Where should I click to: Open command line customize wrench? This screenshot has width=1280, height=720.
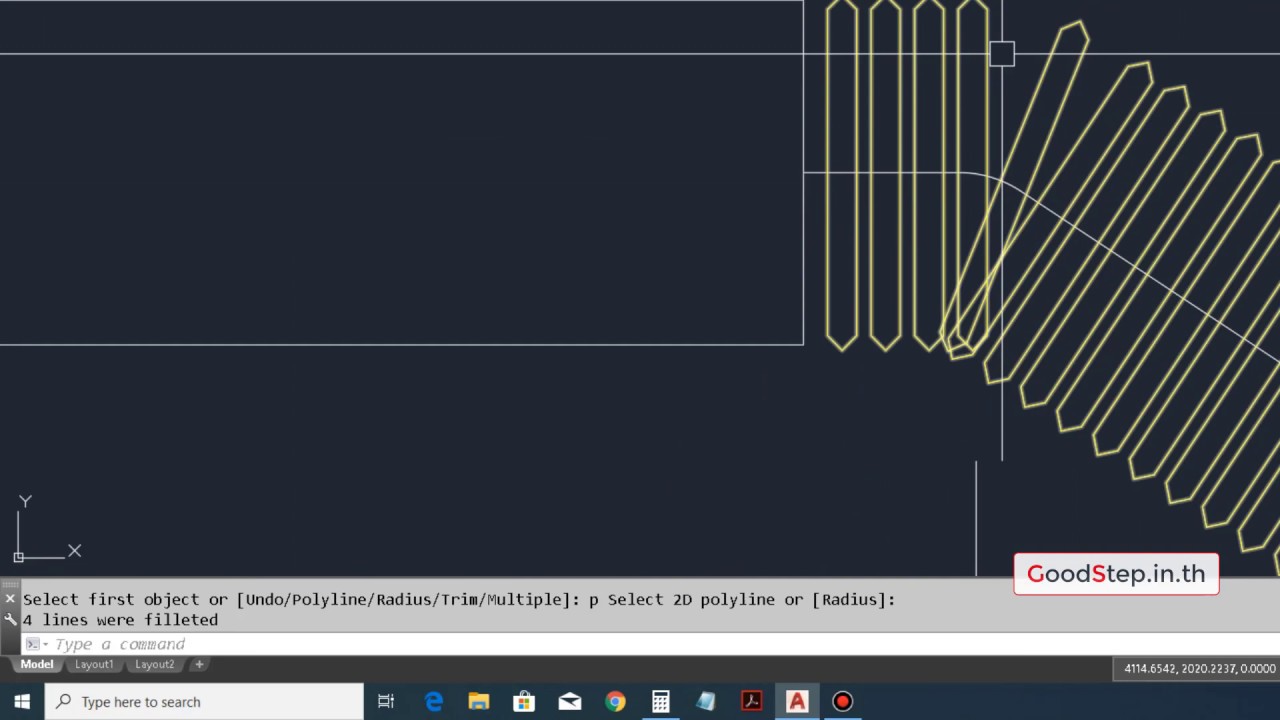(x=10, y=619)
